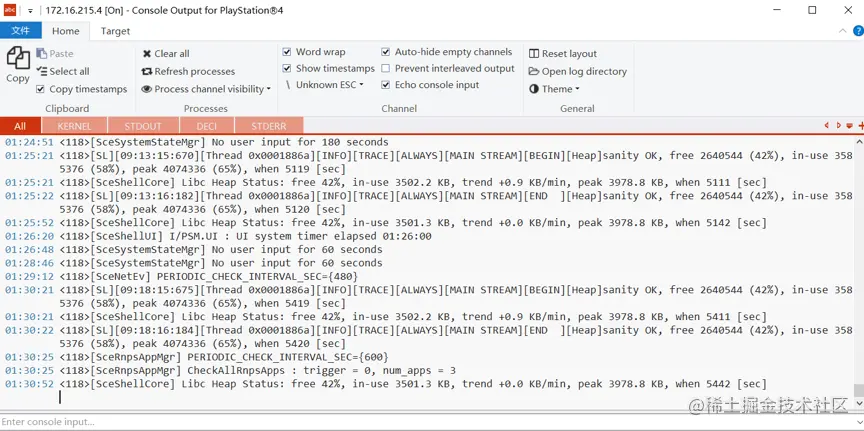Toggle Copy timestamps checkbox
Viewport: 864px width, 431px height.
(x=40, y=89)
